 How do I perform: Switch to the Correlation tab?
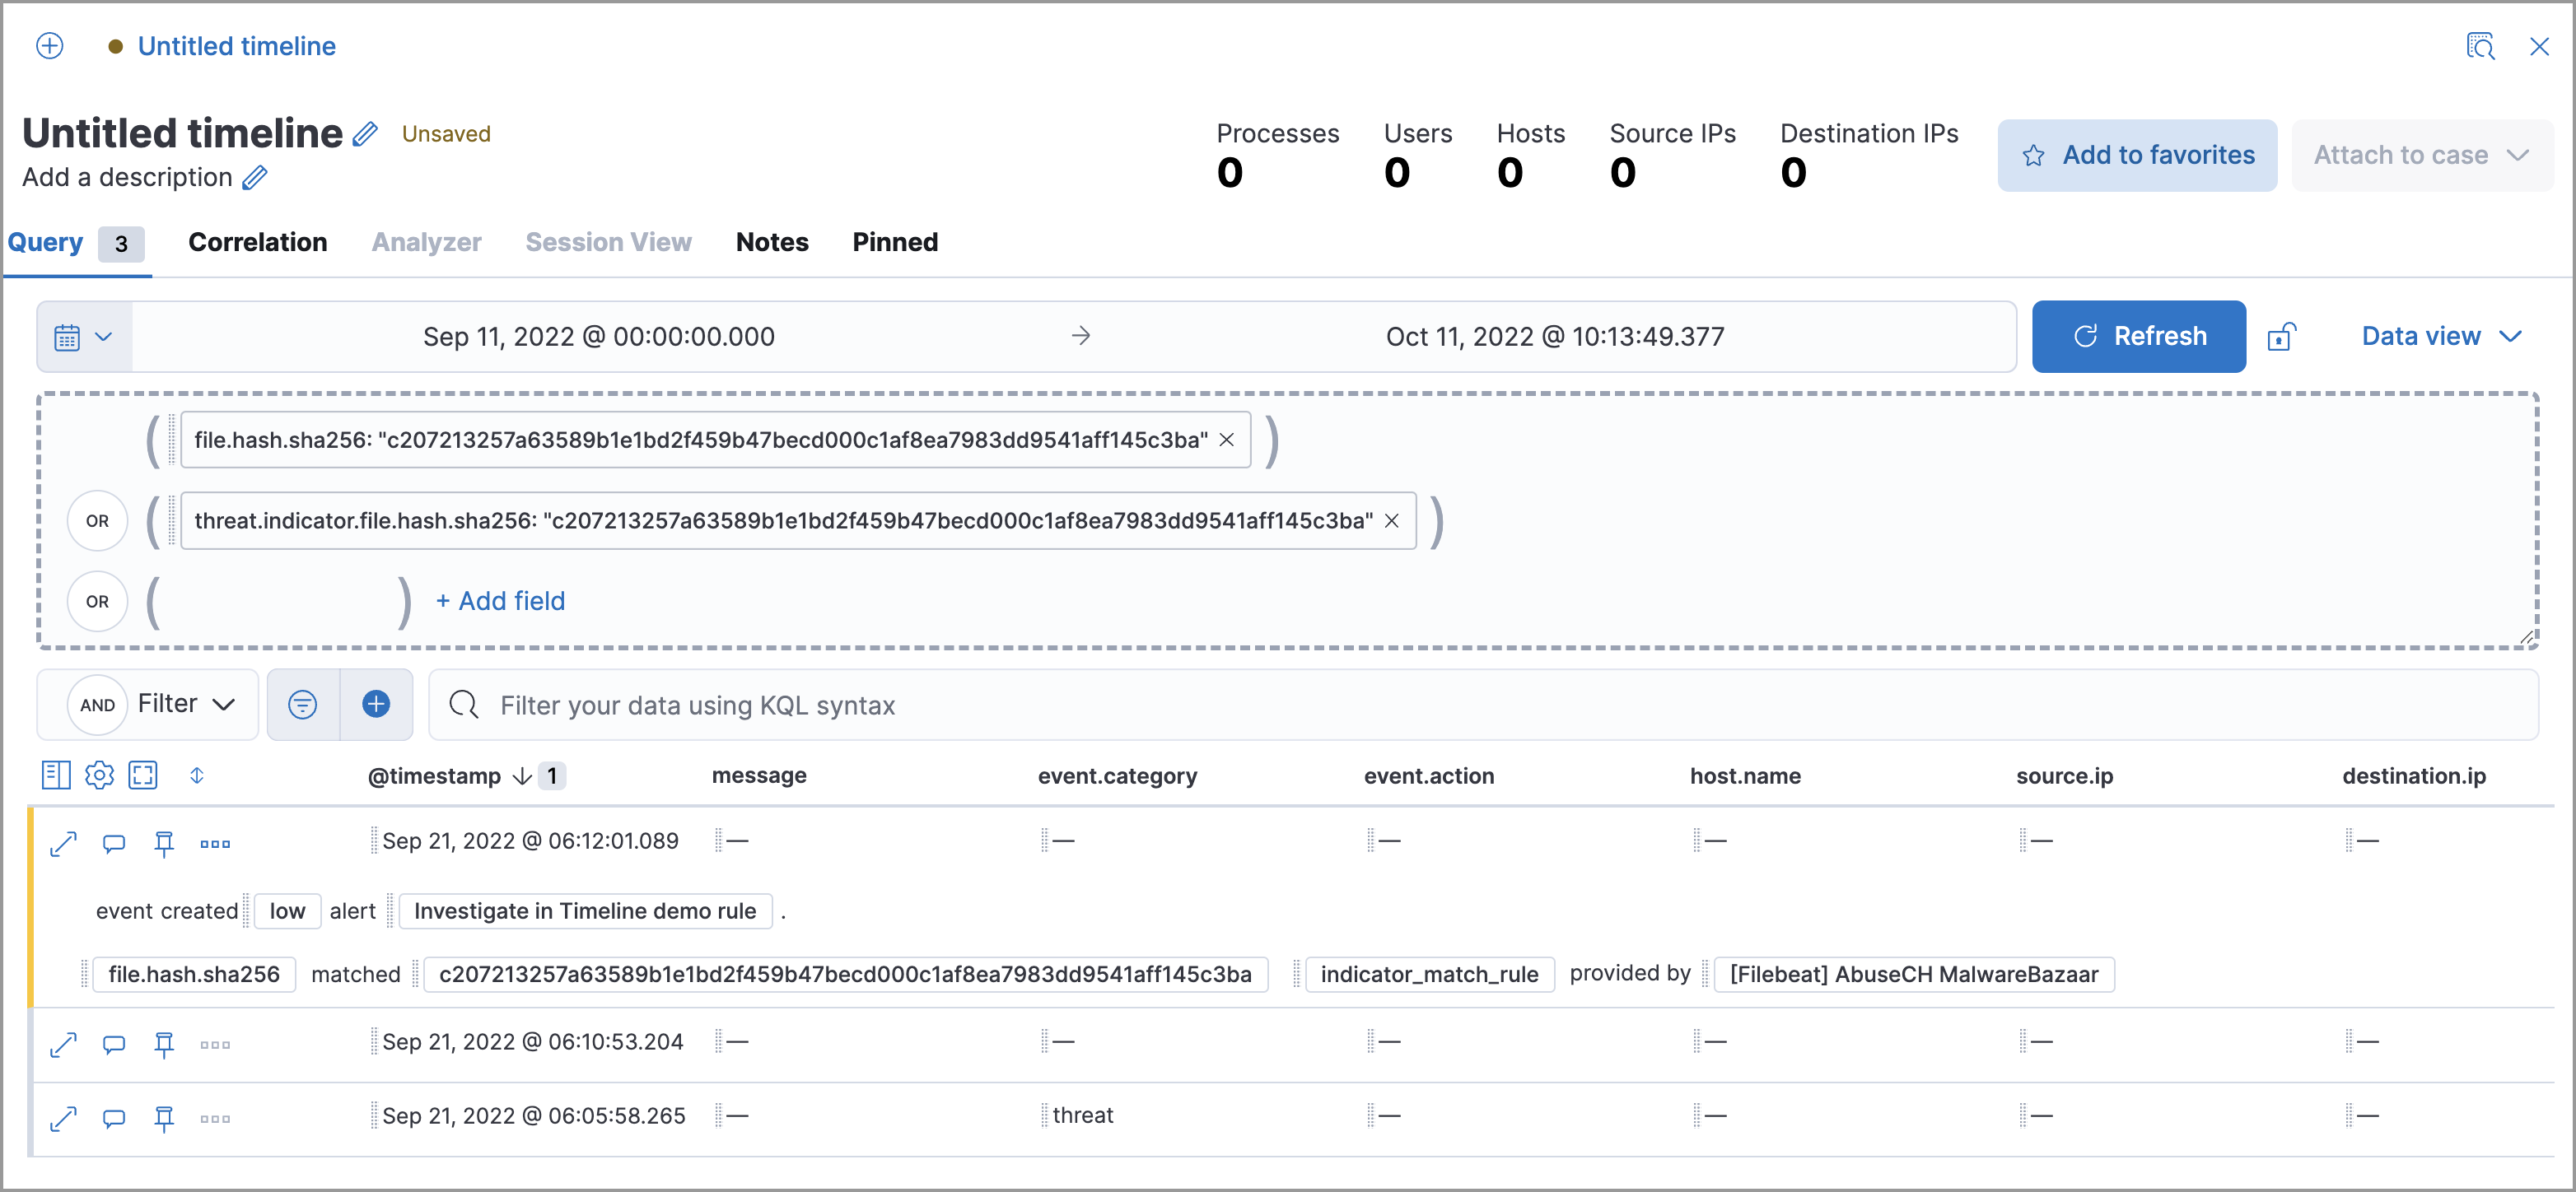[x=257, y=243]
